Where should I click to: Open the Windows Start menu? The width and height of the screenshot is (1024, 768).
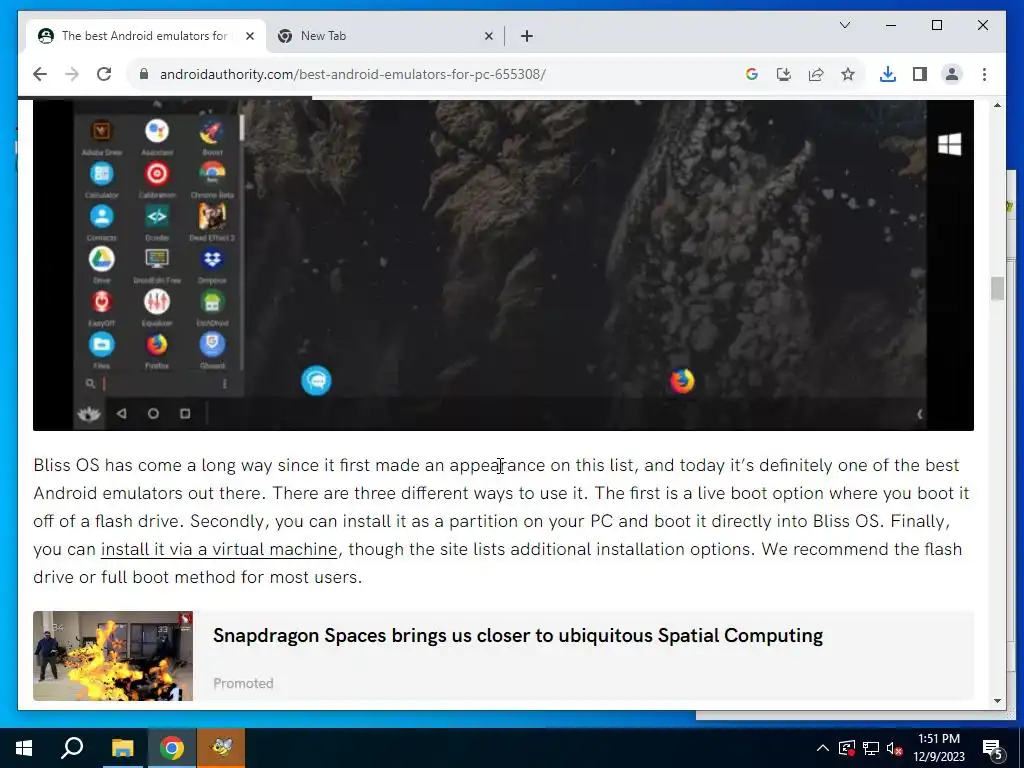coord(24,748)
